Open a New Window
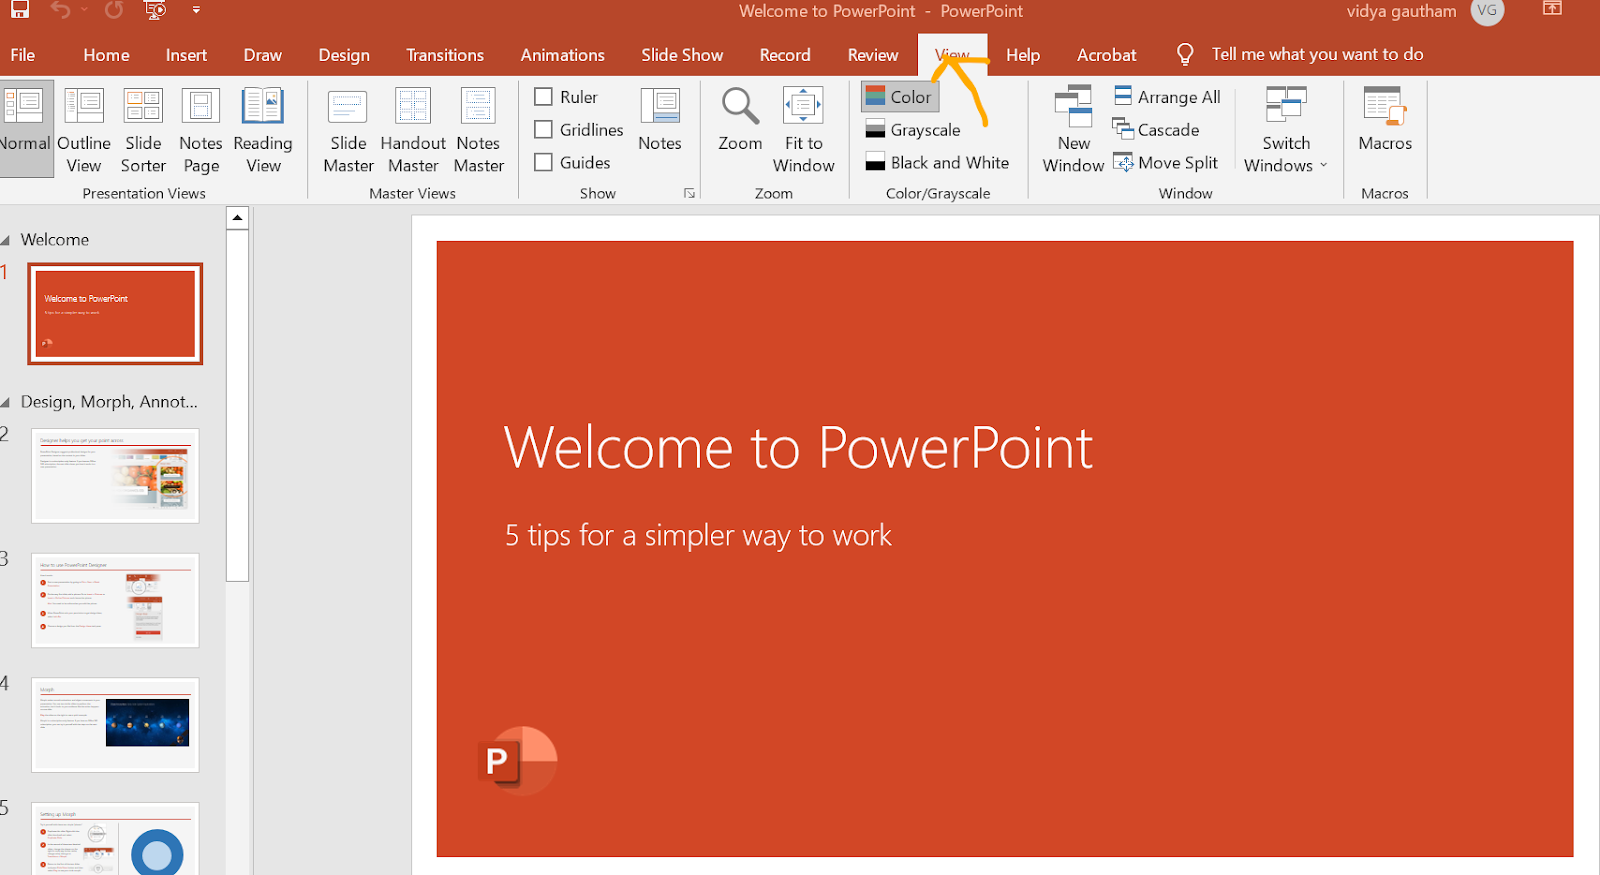 coord(1073,130)
